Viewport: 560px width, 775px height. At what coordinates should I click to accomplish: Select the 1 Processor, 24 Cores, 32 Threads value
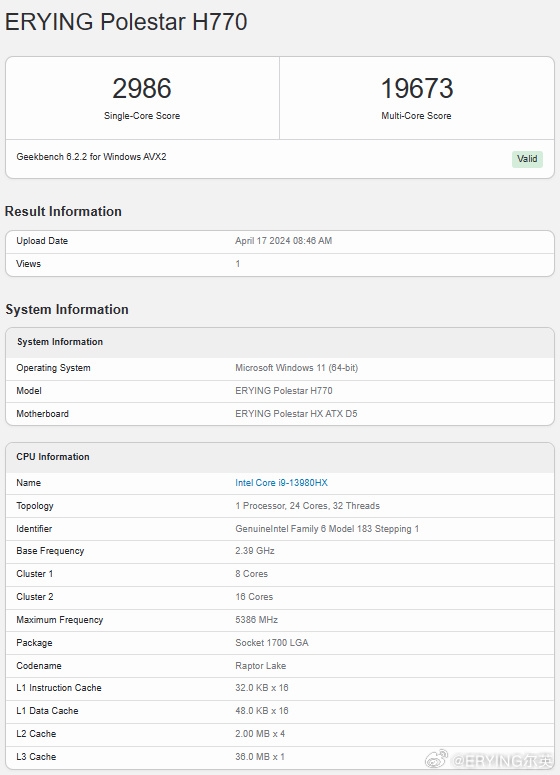307,506
